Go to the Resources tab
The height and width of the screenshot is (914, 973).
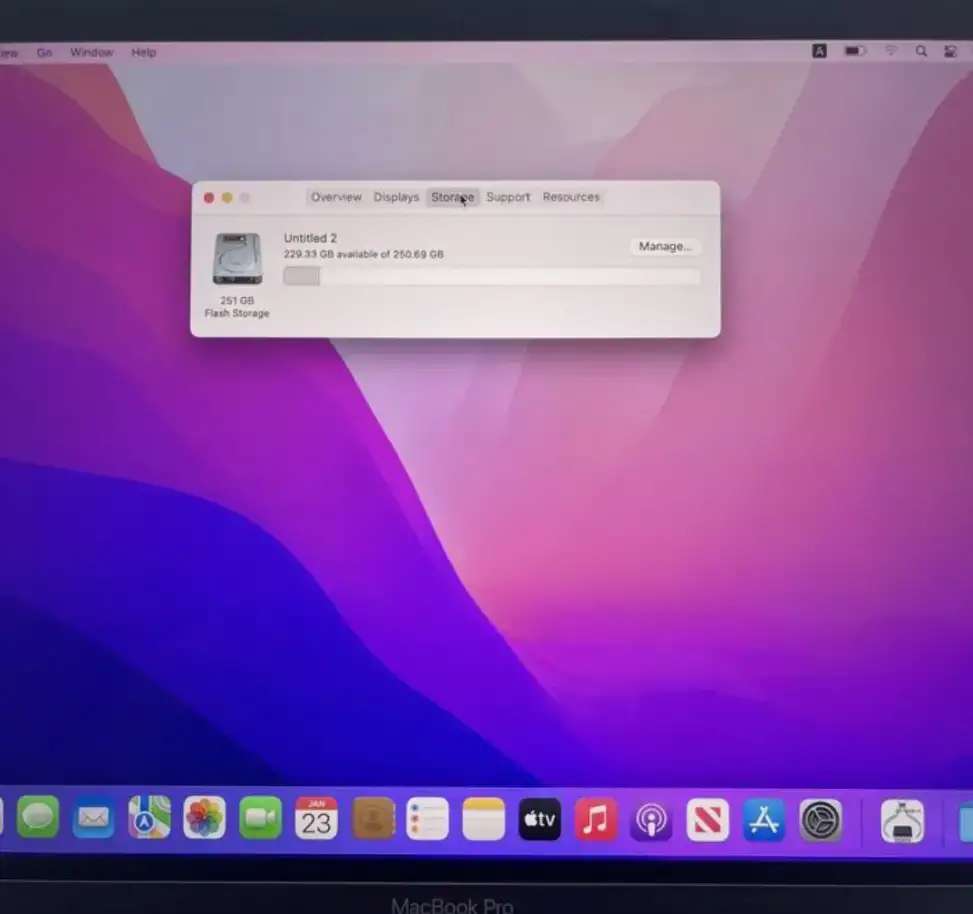point(571,197)
